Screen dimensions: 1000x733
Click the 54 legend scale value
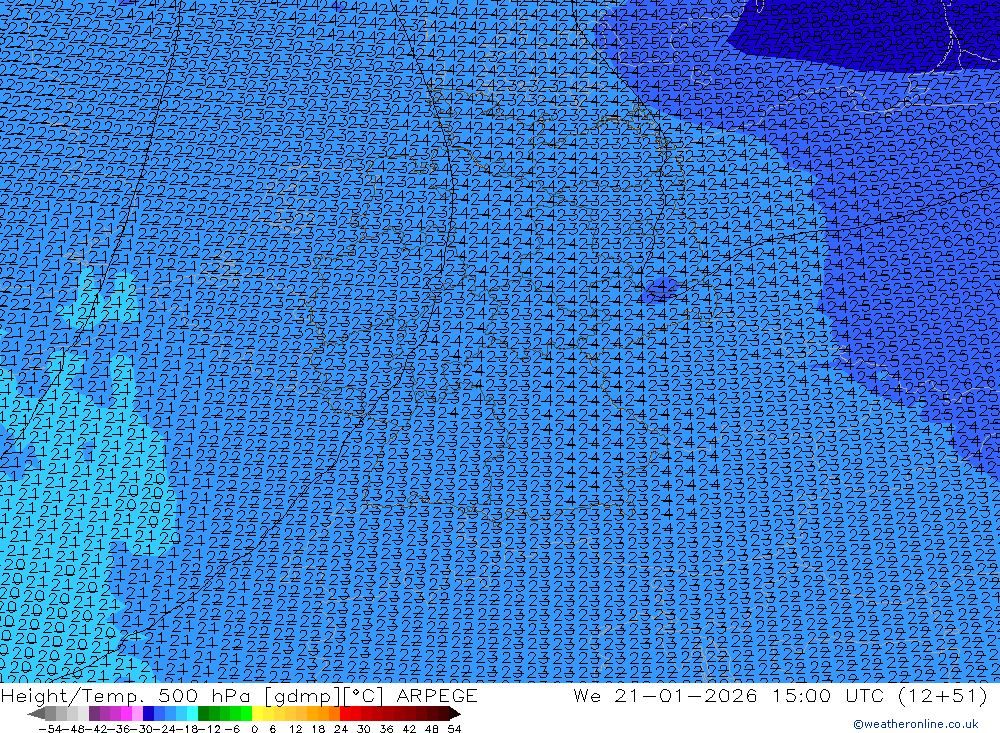pyautogui.click(x=454, y=729)
